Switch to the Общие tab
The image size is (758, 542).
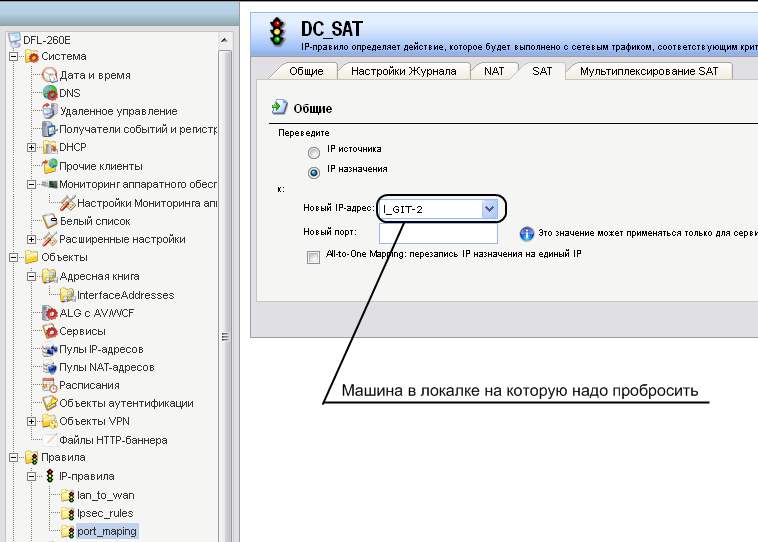[x=305, y=71]
